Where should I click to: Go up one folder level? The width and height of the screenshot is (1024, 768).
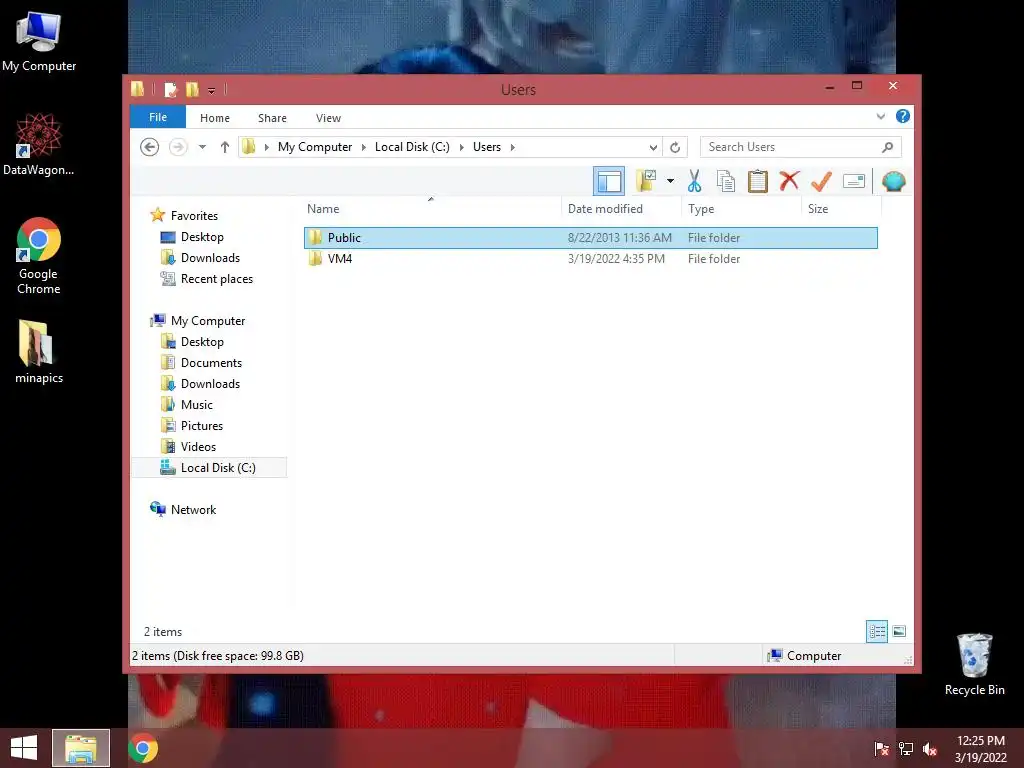point(225,147)
